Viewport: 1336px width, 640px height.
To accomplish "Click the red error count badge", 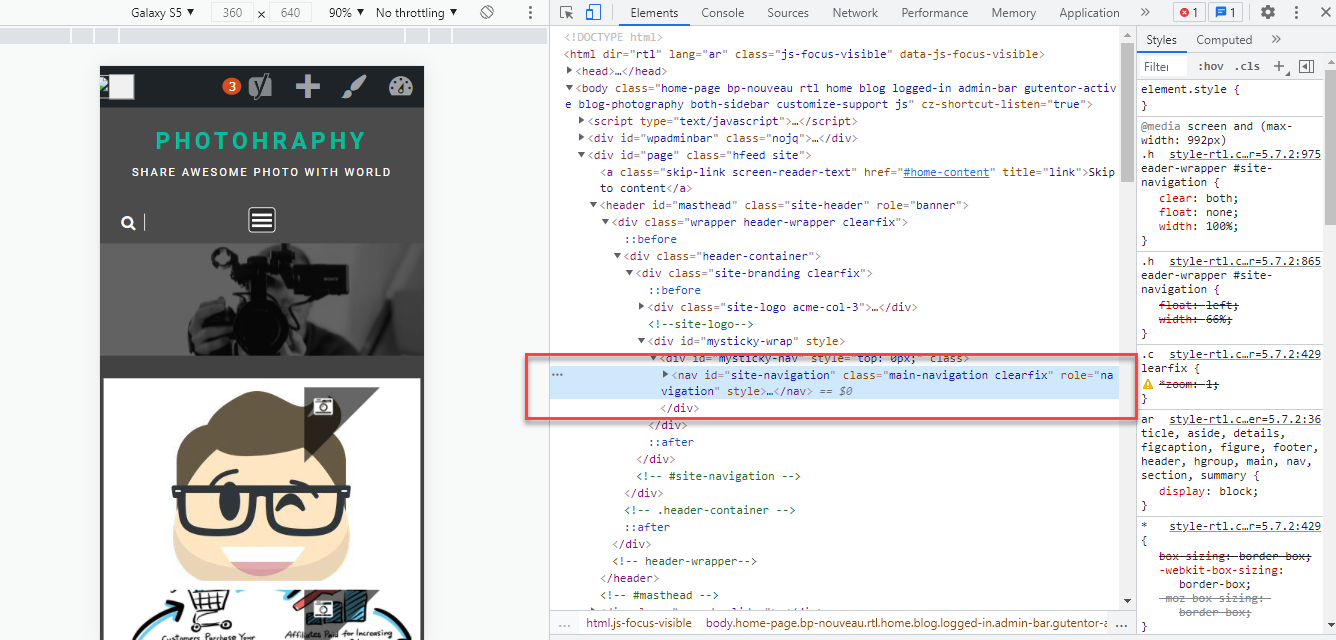I will (x=1188, y=13).
